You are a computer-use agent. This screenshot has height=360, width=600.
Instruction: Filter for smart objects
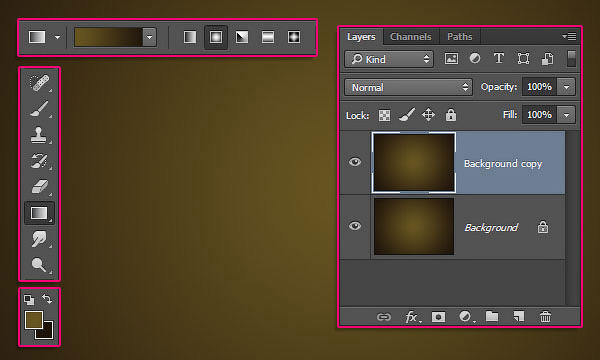pos(548,59)
